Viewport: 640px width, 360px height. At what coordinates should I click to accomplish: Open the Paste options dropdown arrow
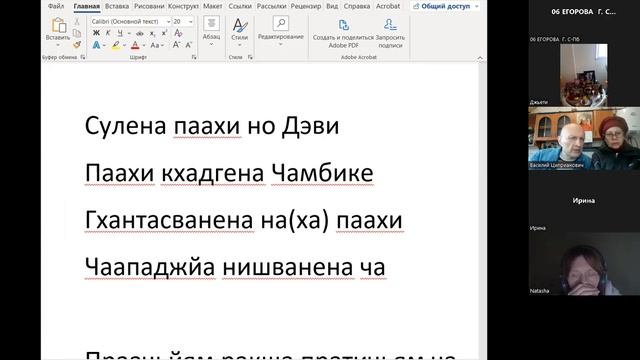58,45
